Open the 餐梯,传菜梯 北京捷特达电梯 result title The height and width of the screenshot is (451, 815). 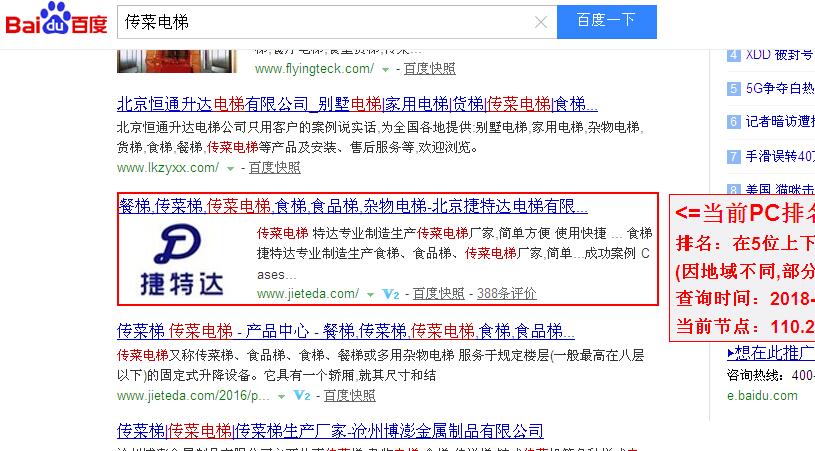(x=353, y=206)
